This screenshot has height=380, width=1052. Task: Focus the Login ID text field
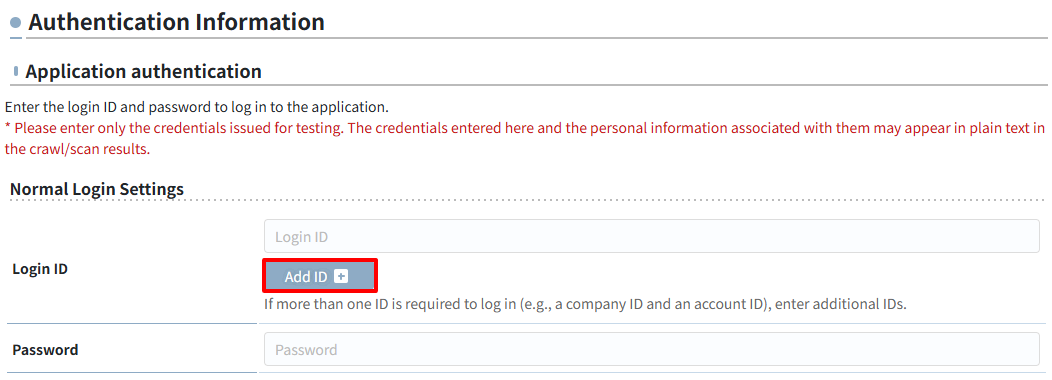(651, 236)
